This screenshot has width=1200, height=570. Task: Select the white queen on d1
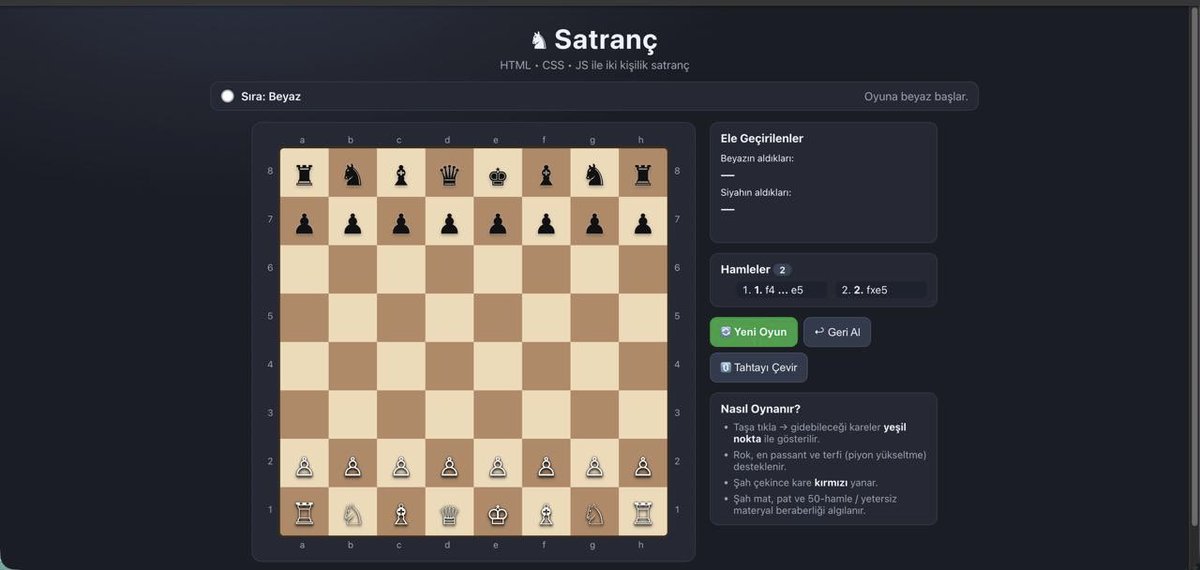[449, 514]
